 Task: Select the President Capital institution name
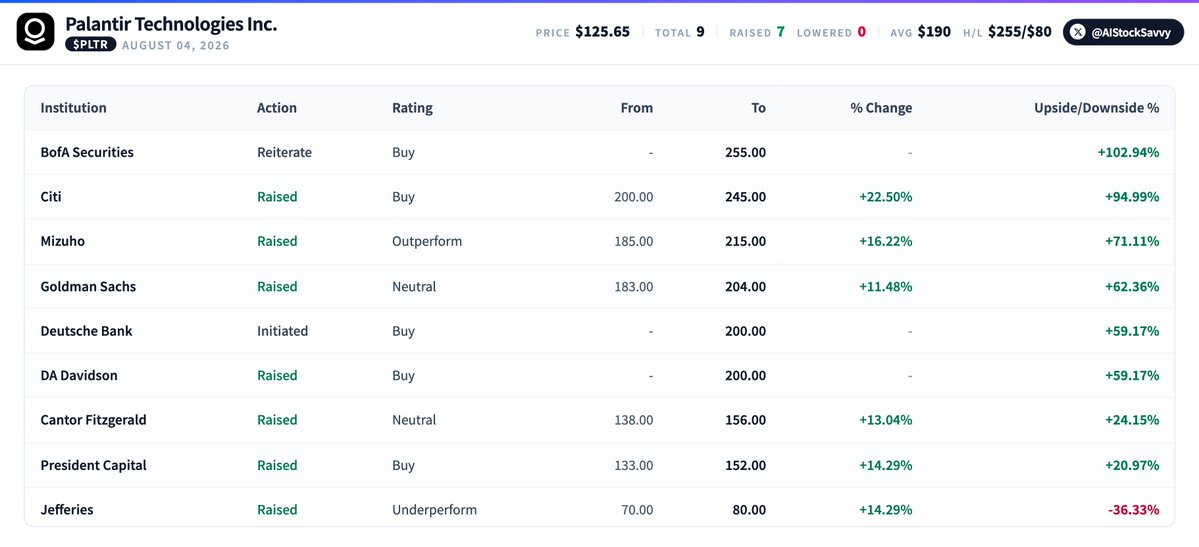point(93,464)
